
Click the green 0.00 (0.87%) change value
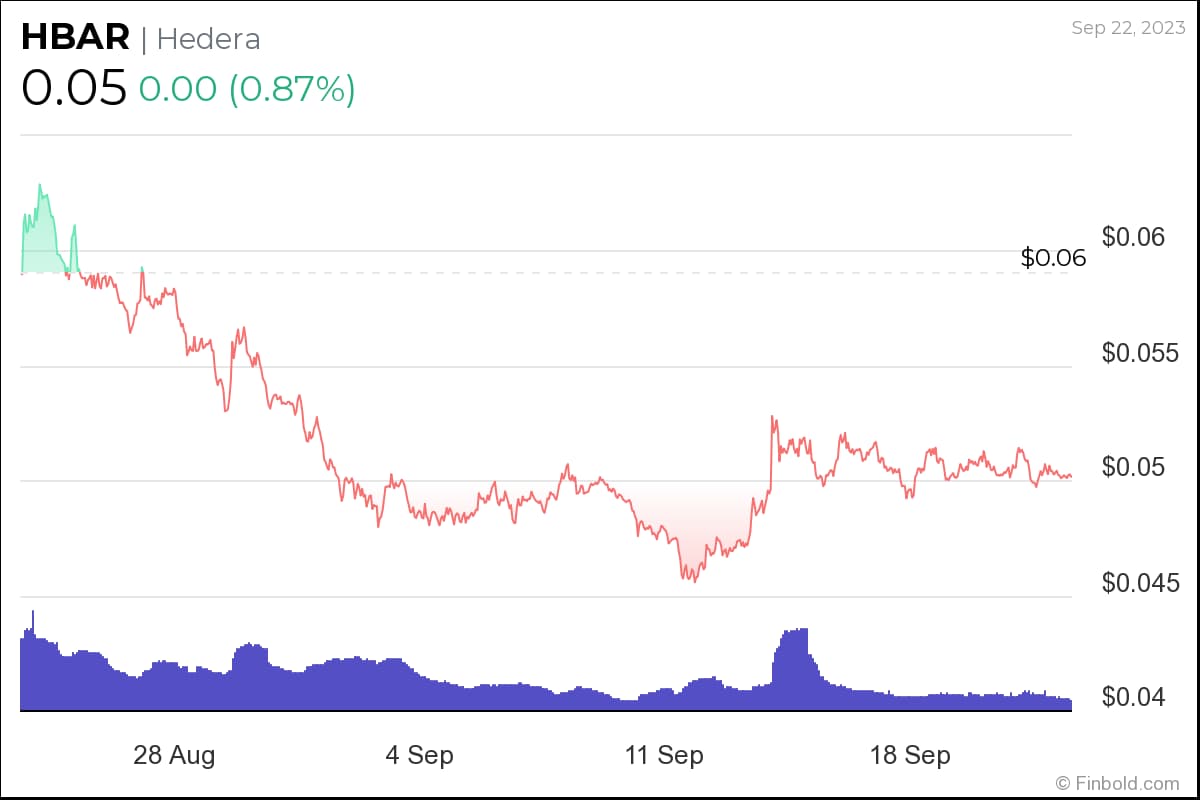tap(247, 89)
